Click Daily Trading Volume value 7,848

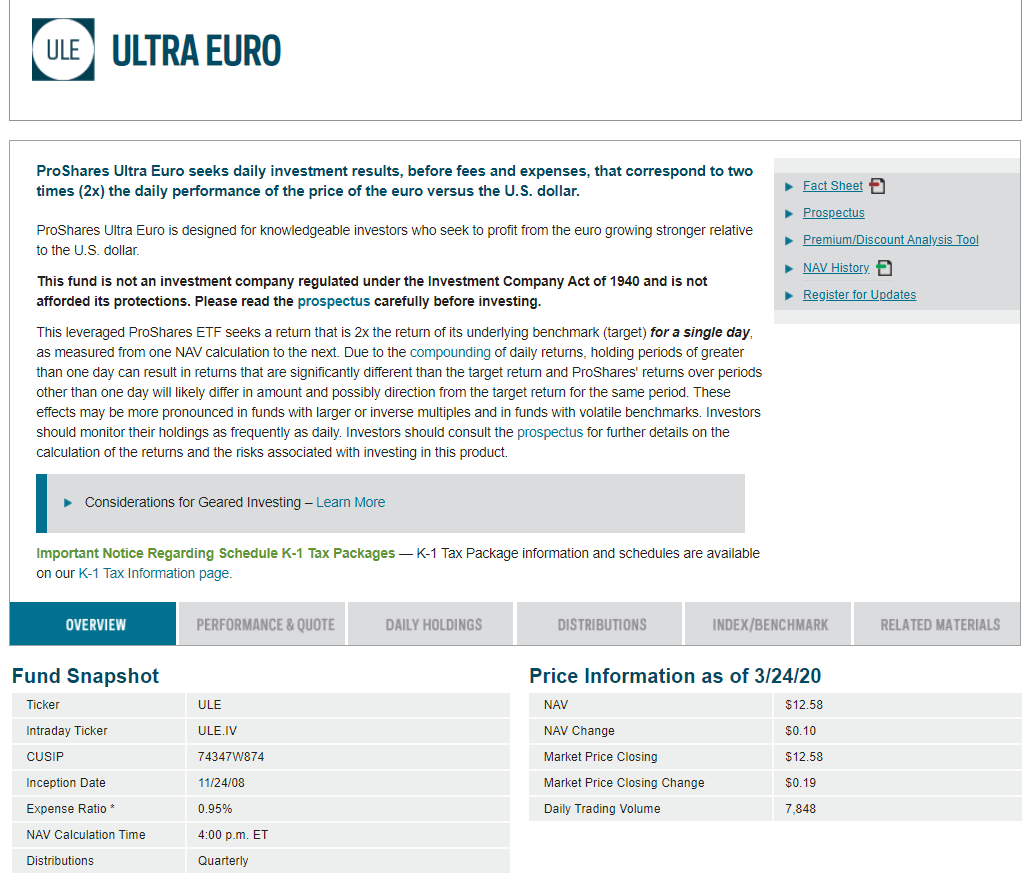pyautogui.click(x=801, y=809)
